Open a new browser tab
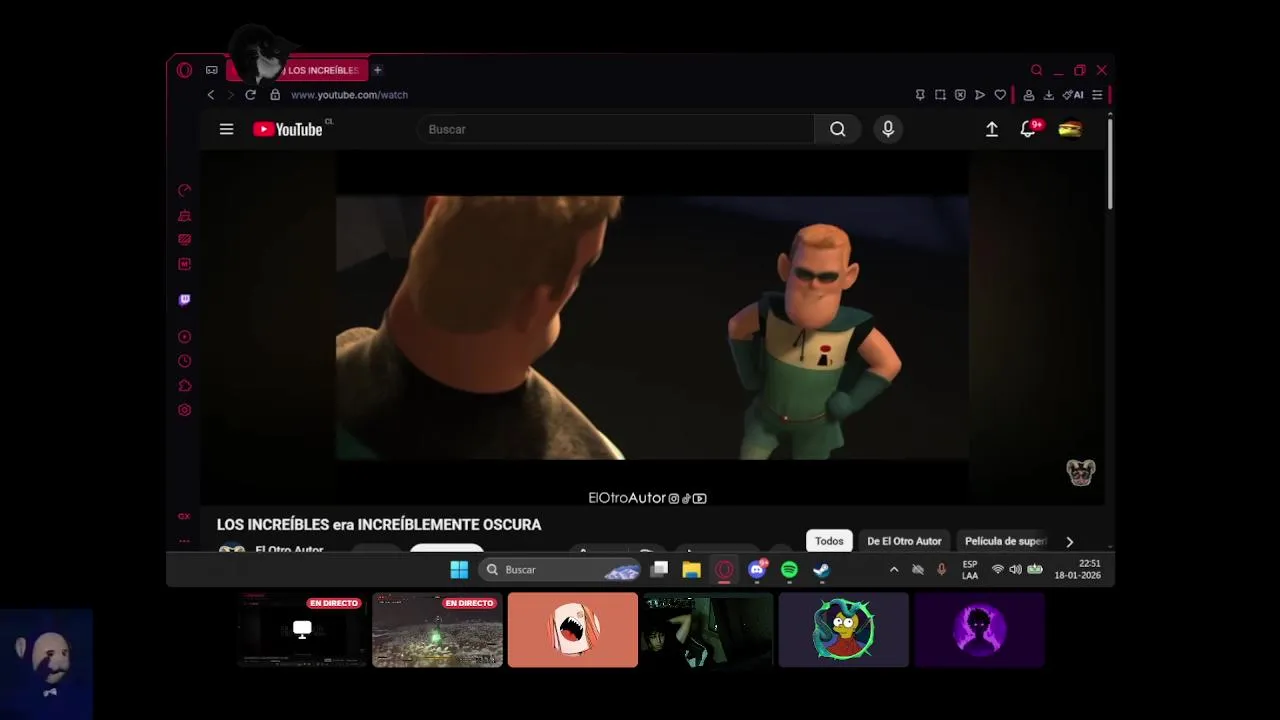 coord(377,70)
